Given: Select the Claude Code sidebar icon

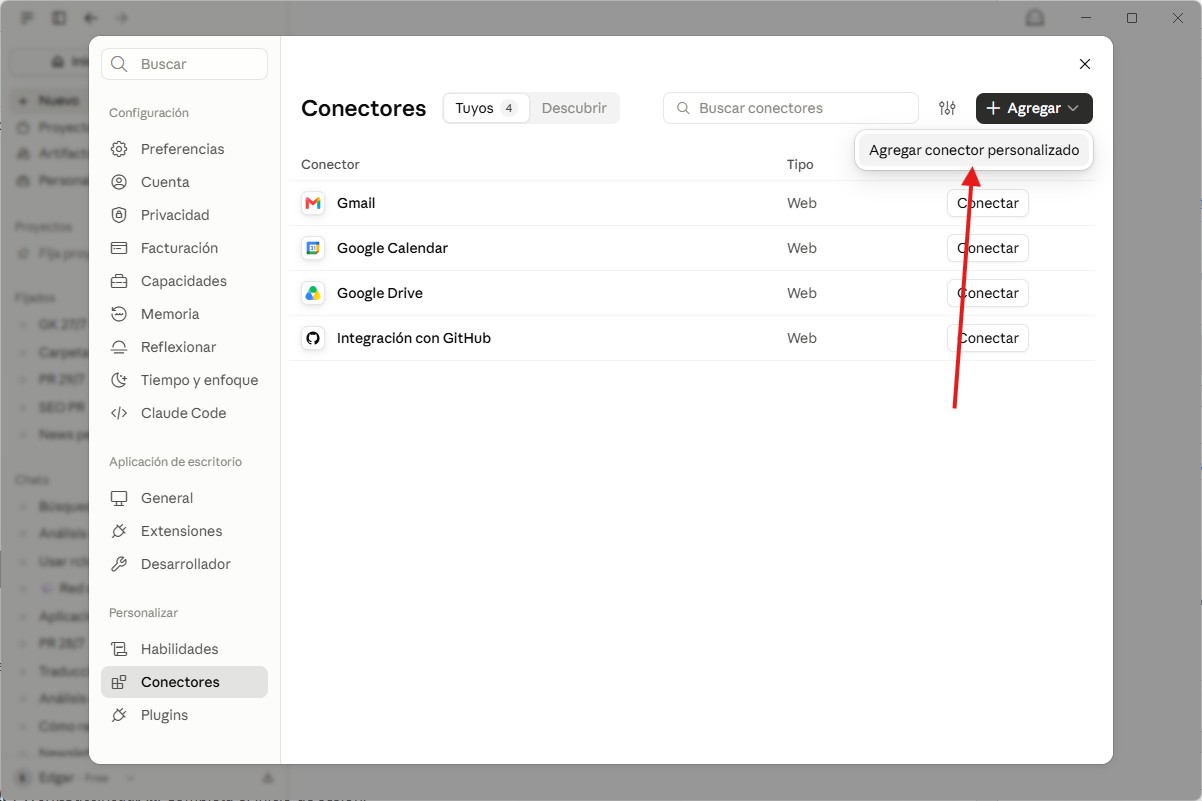Looking at the screenshot, I should (119, 413).
